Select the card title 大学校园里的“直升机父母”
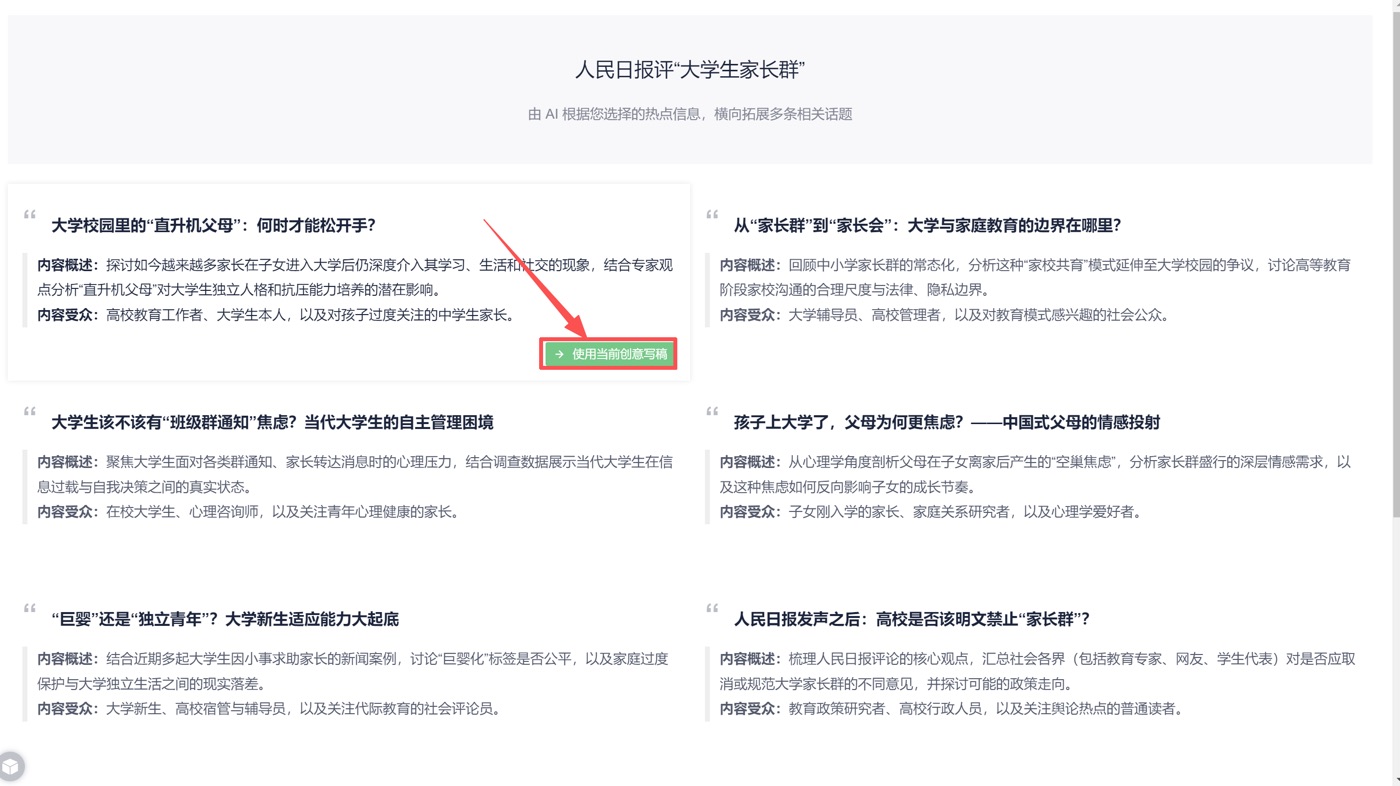 (x=214, y=225)
